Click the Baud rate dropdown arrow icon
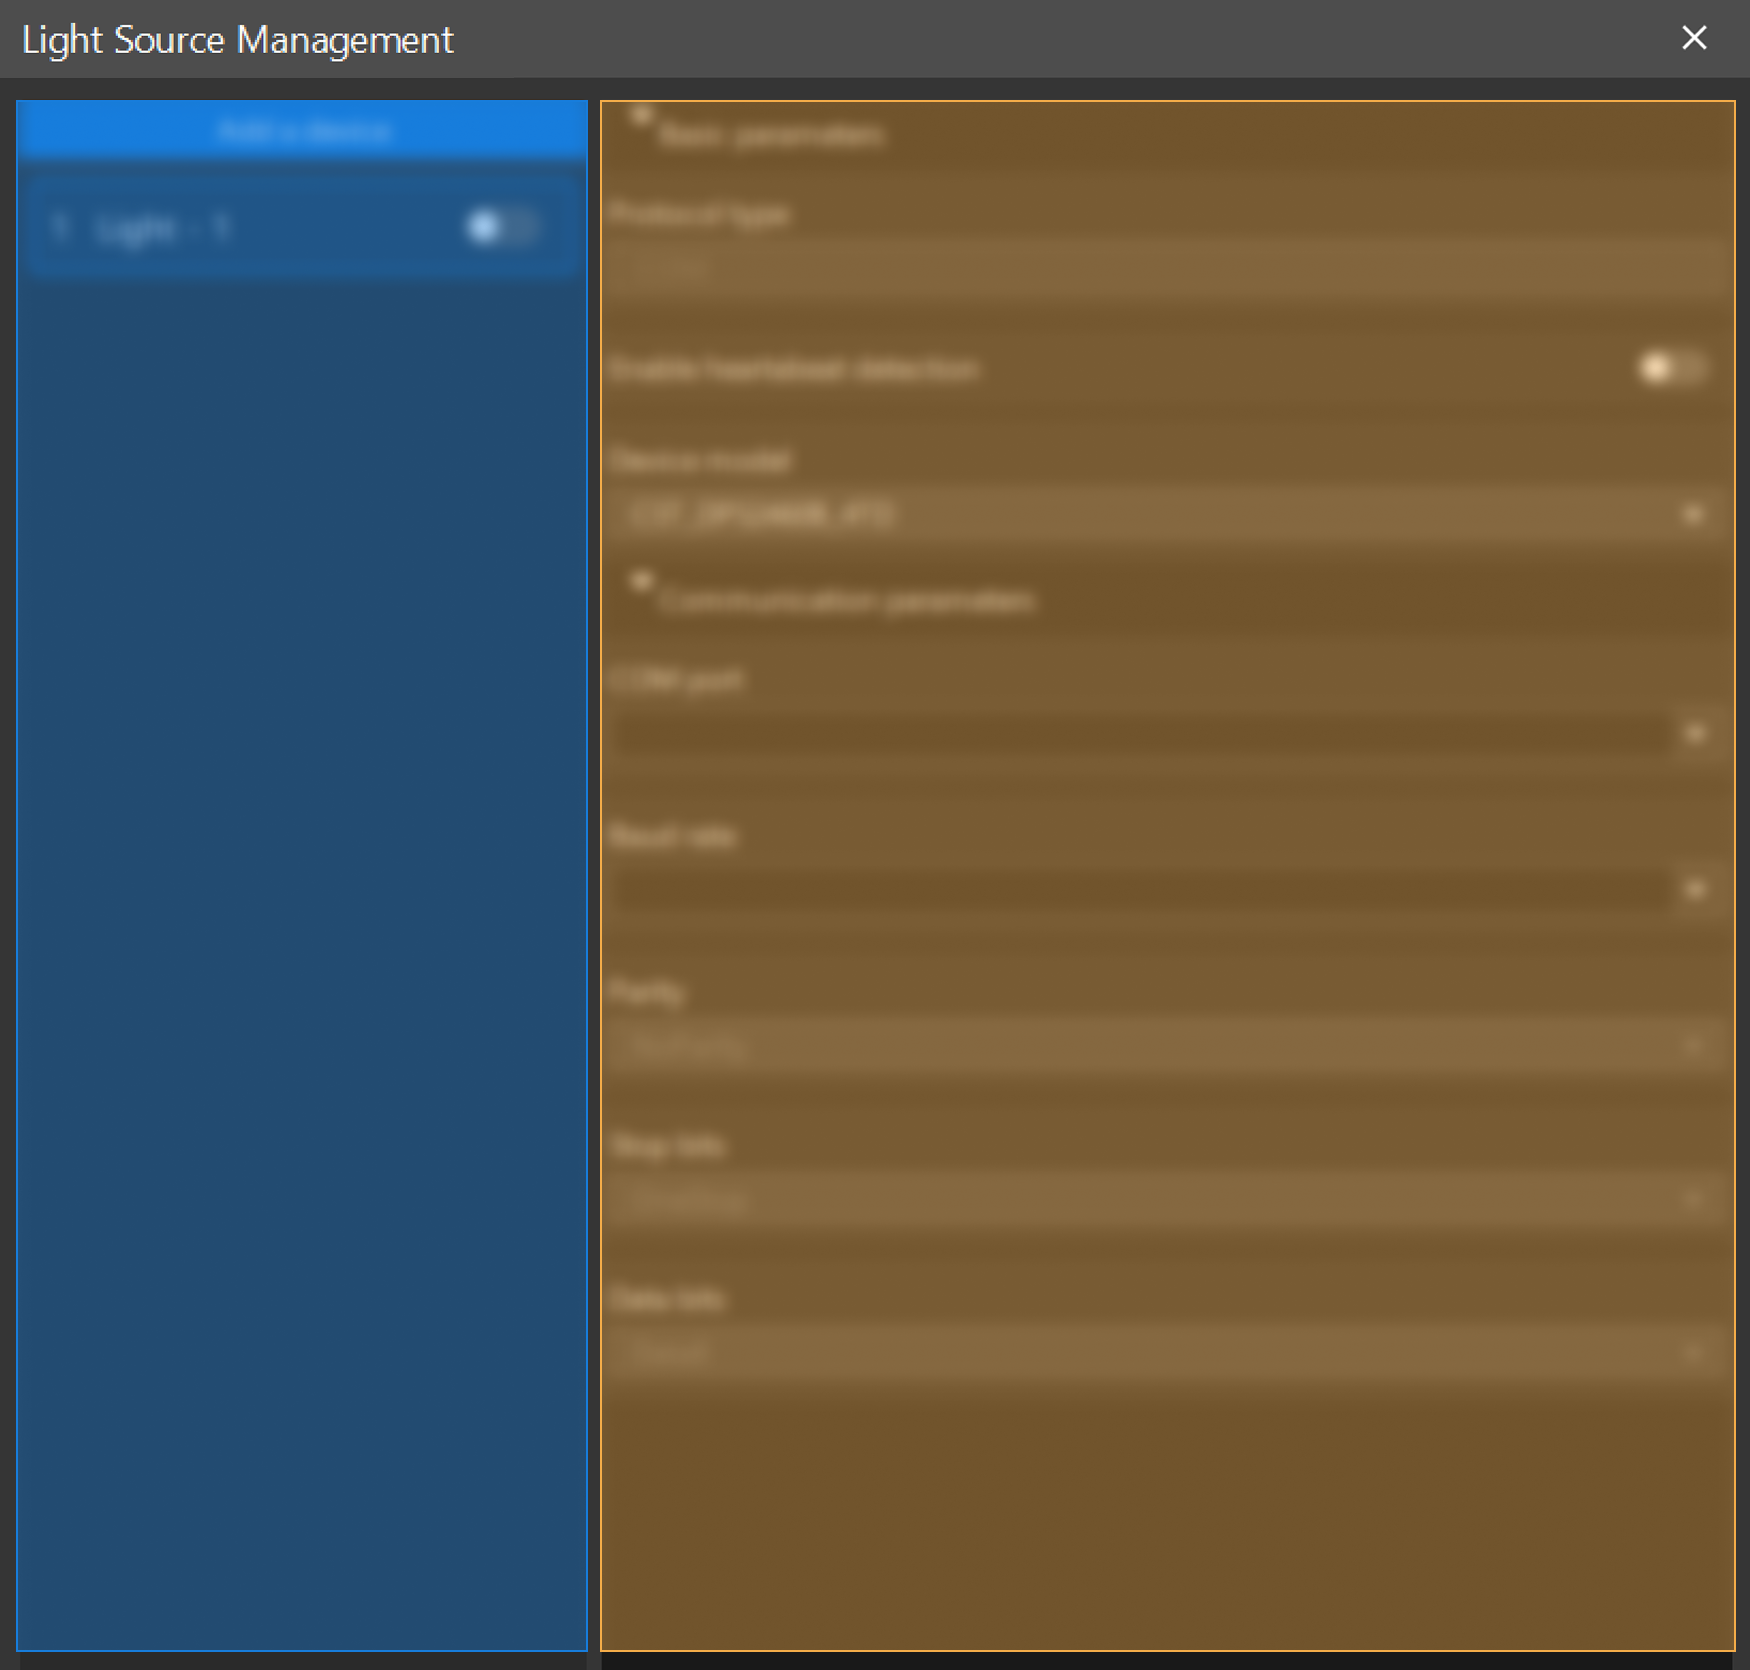Screen dimensions: 1750x1670 click(1692, 889)
